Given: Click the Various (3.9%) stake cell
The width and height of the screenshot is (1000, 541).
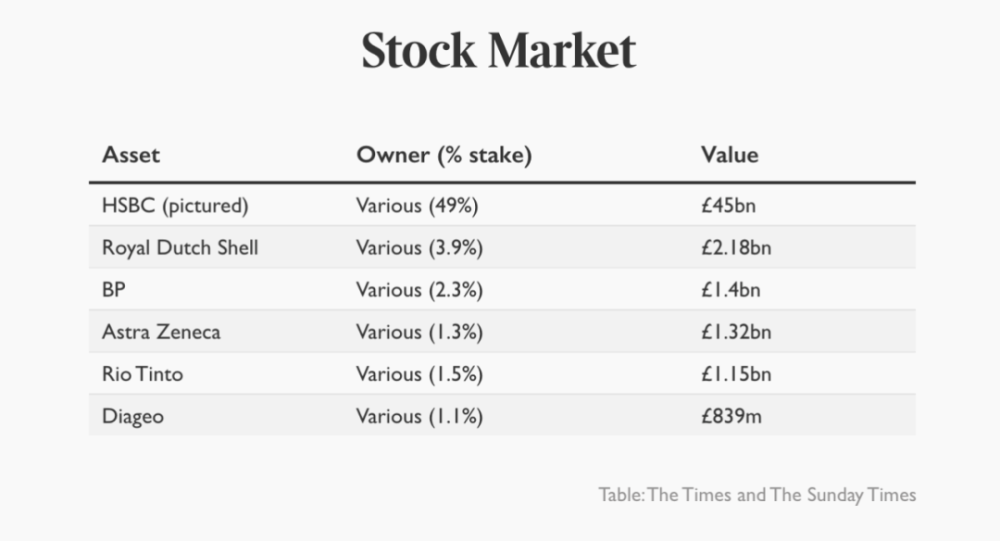Looking at the screenshot, I should [x=420, y=248].
